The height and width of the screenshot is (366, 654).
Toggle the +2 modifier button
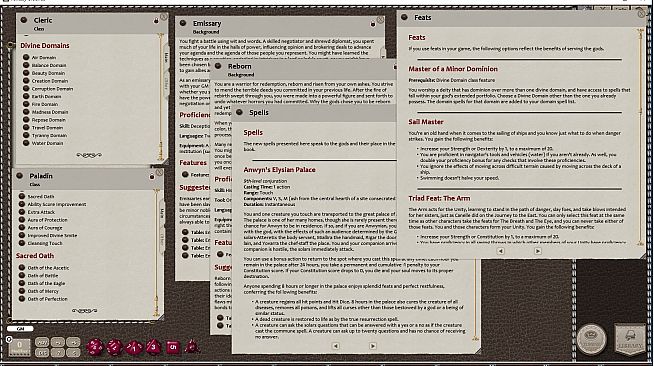[x=58, y=342]
